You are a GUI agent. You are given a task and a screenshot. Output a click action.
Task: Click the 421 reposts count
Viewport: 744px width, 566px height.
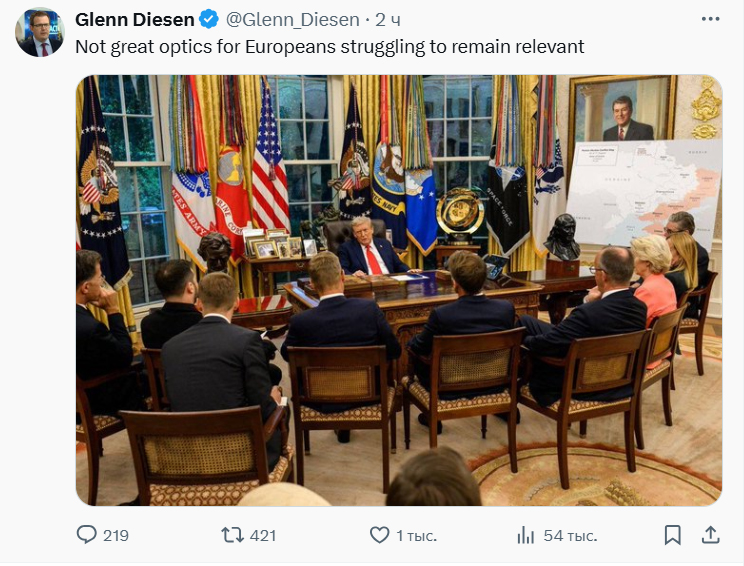263,536
